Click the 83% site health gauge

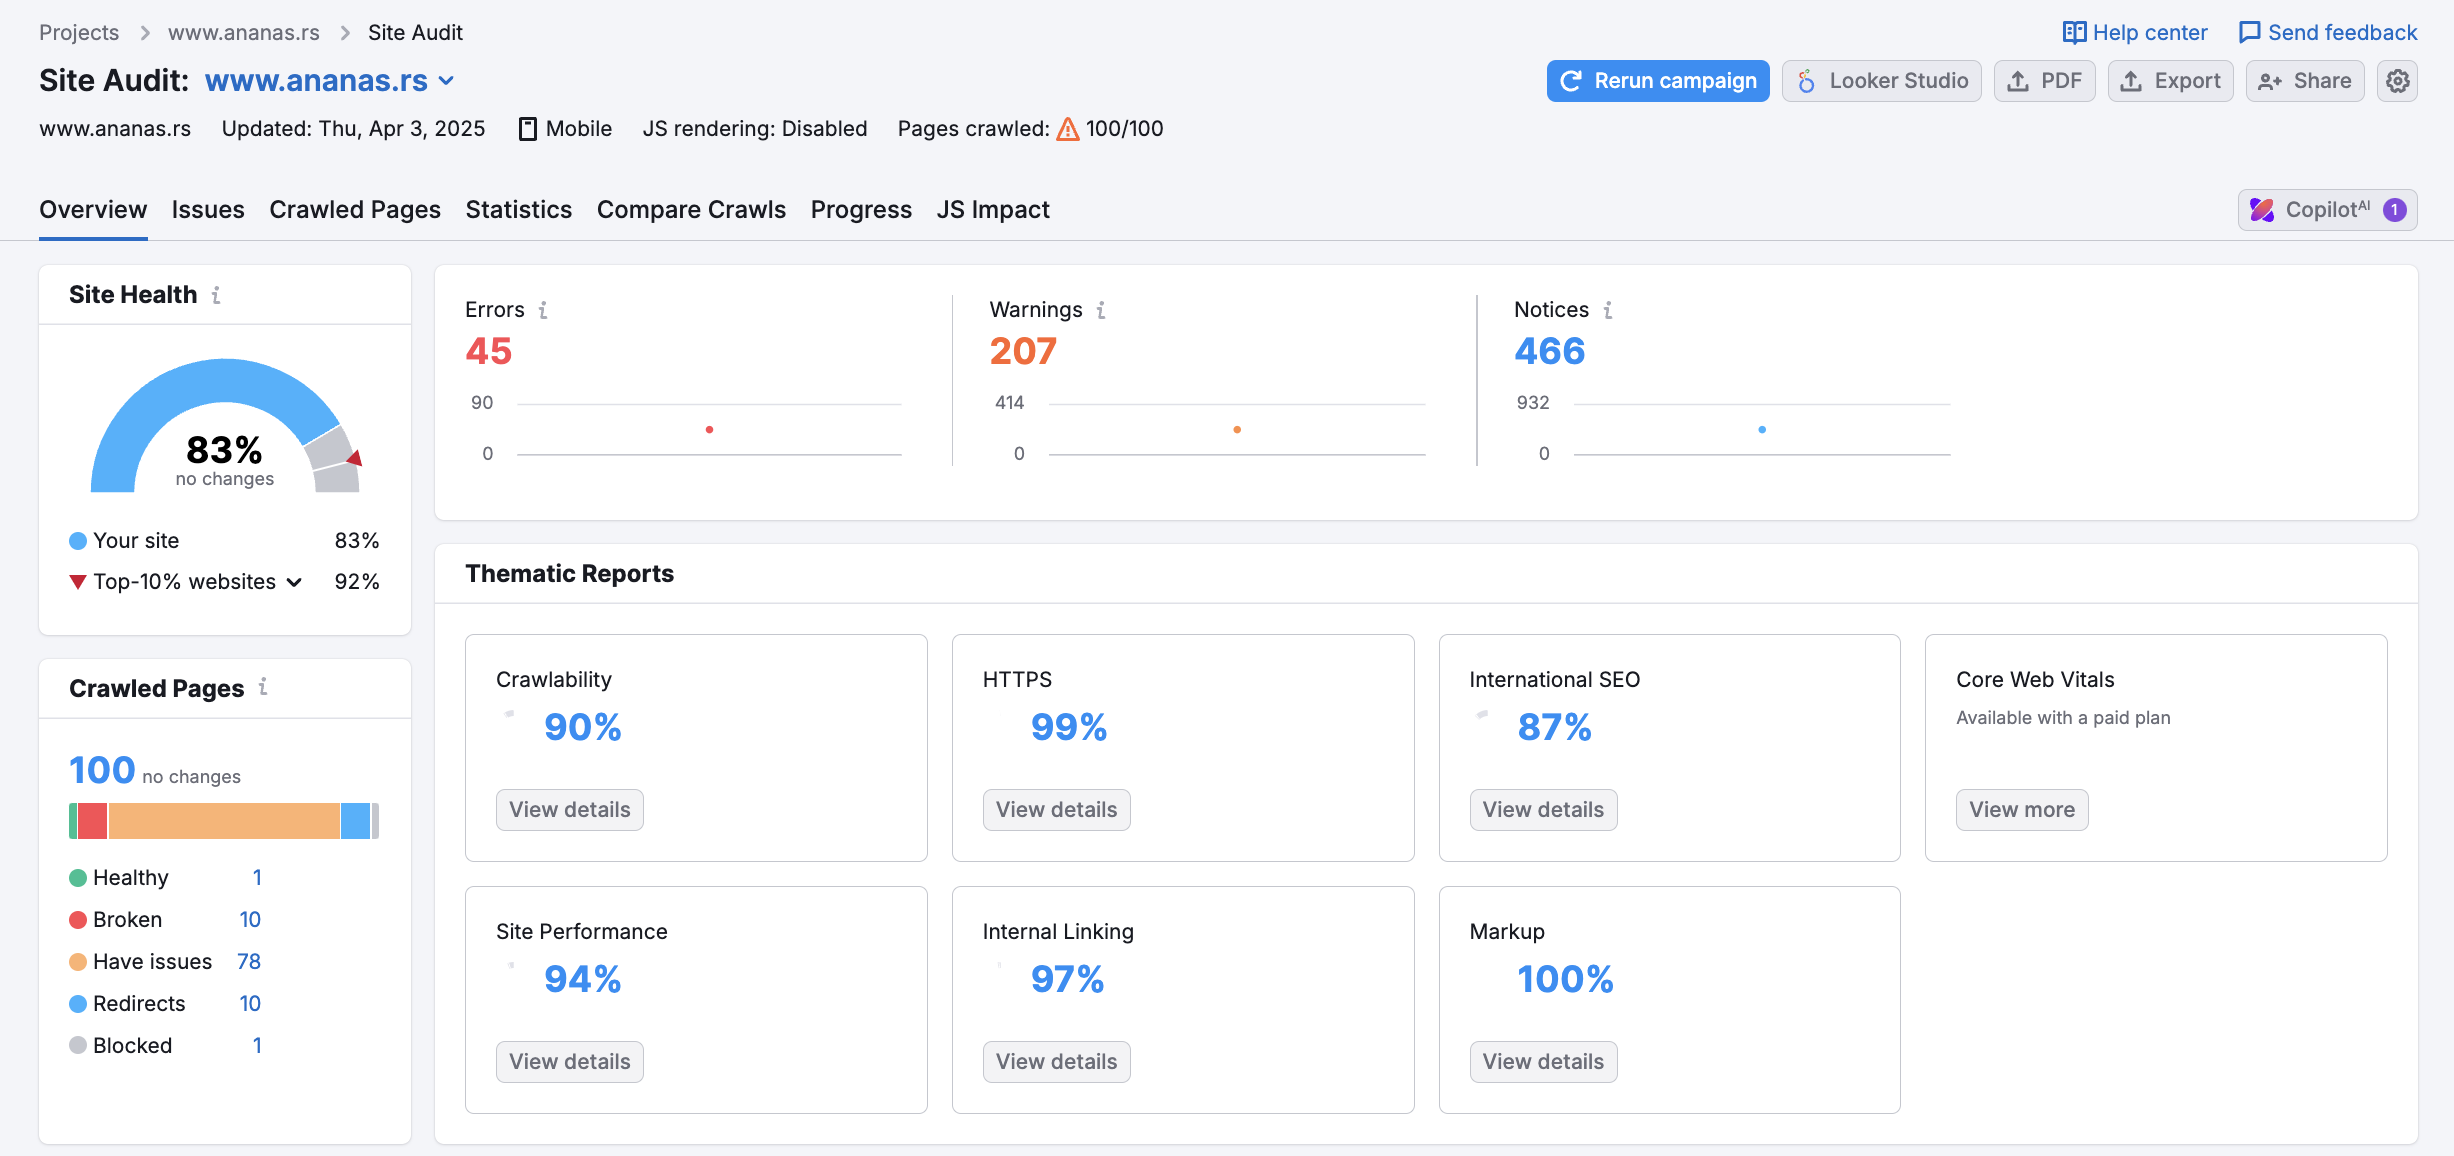pyautogui.click(x=225, y=426)
